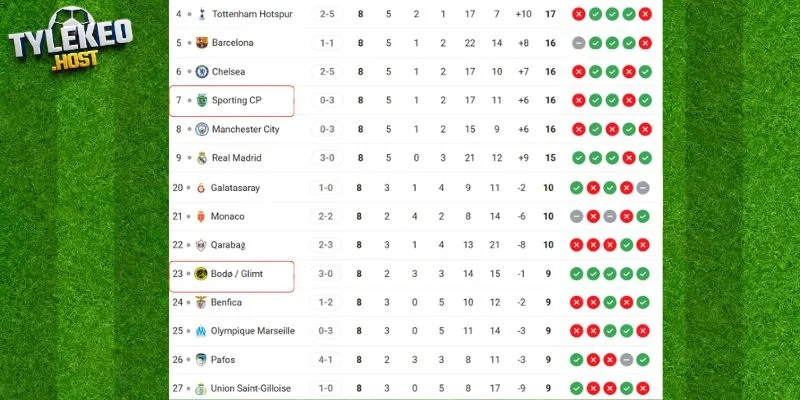Image resolution: width=800 pixels, height=400 pixels.
Task: Click the Galatasaray club crest icon
Action: (x=201, y=187)
